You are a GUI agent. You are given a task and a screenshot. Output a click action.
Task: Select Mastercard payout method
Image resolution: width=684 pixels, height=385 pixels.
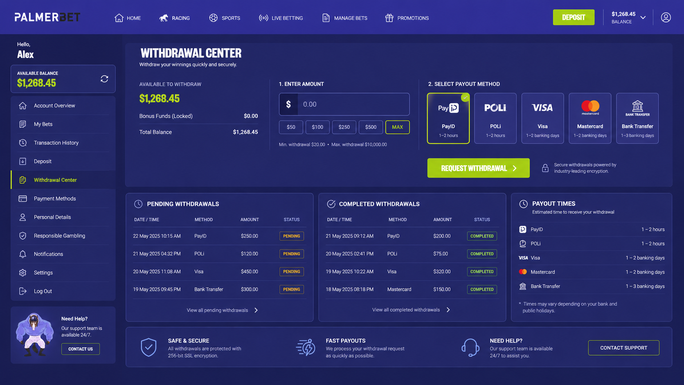pos(590,118)
